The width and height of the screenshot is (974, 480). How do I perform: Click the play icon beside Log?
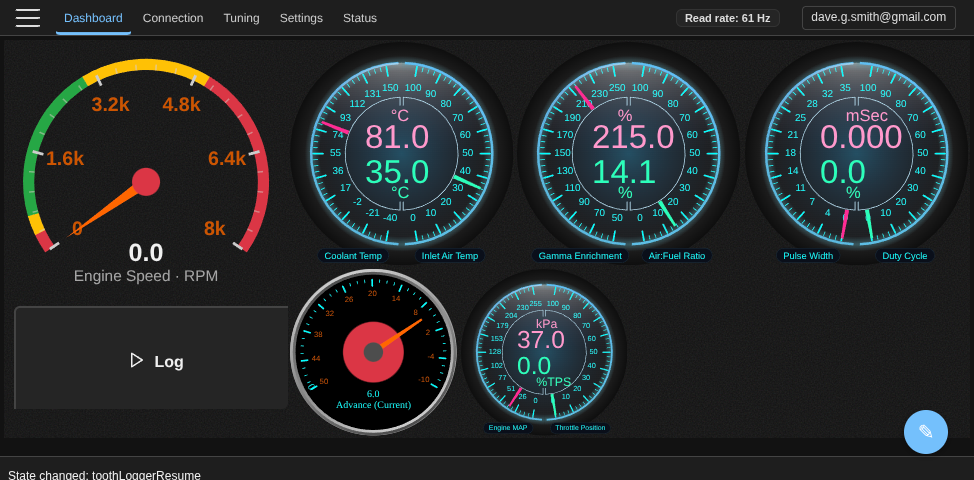[x=137, y=360]
